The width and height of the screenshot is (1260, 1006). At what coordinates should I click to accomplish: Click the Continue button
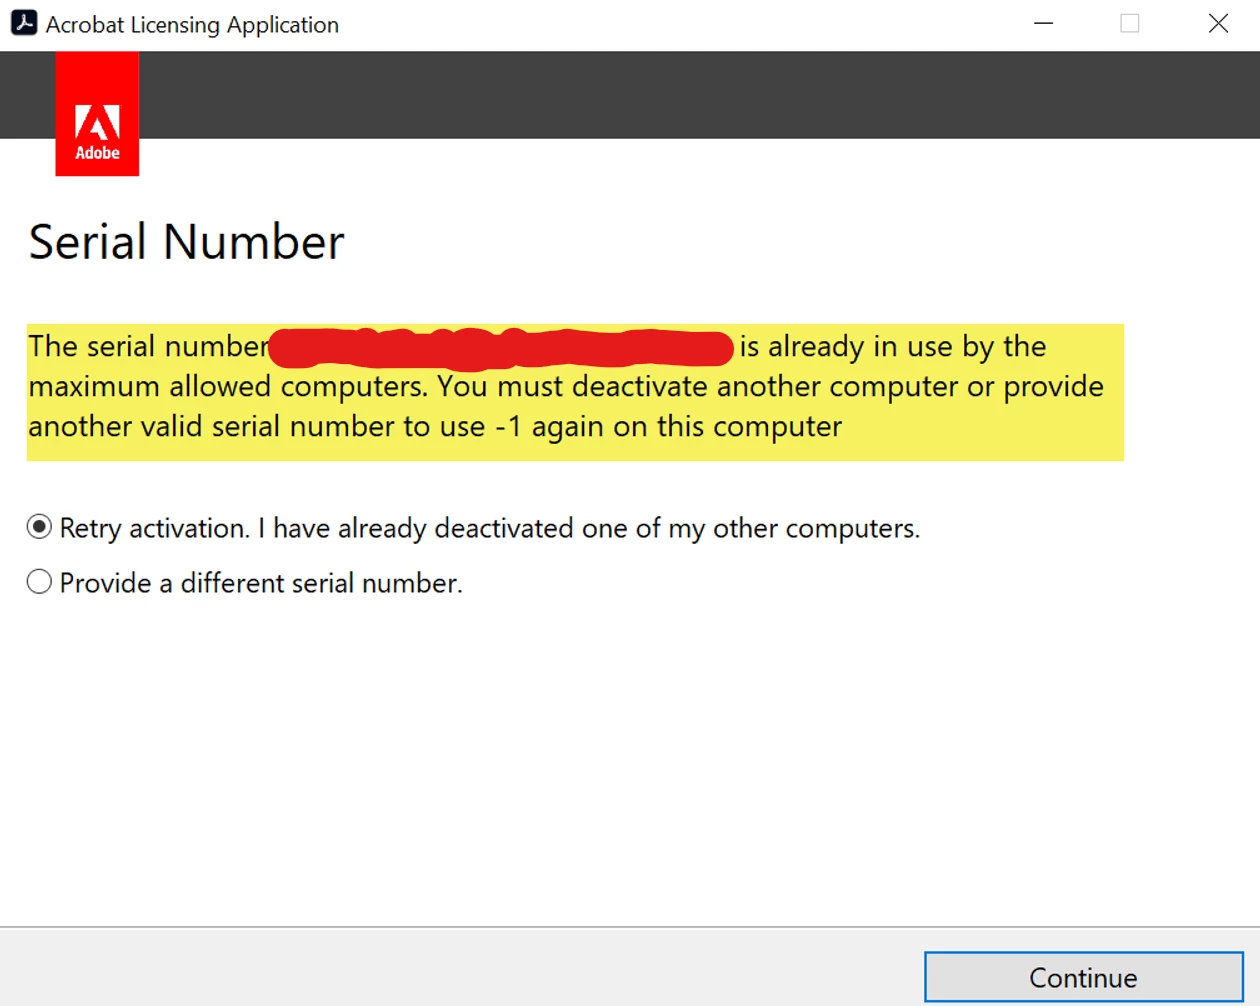pos(1084,977)
